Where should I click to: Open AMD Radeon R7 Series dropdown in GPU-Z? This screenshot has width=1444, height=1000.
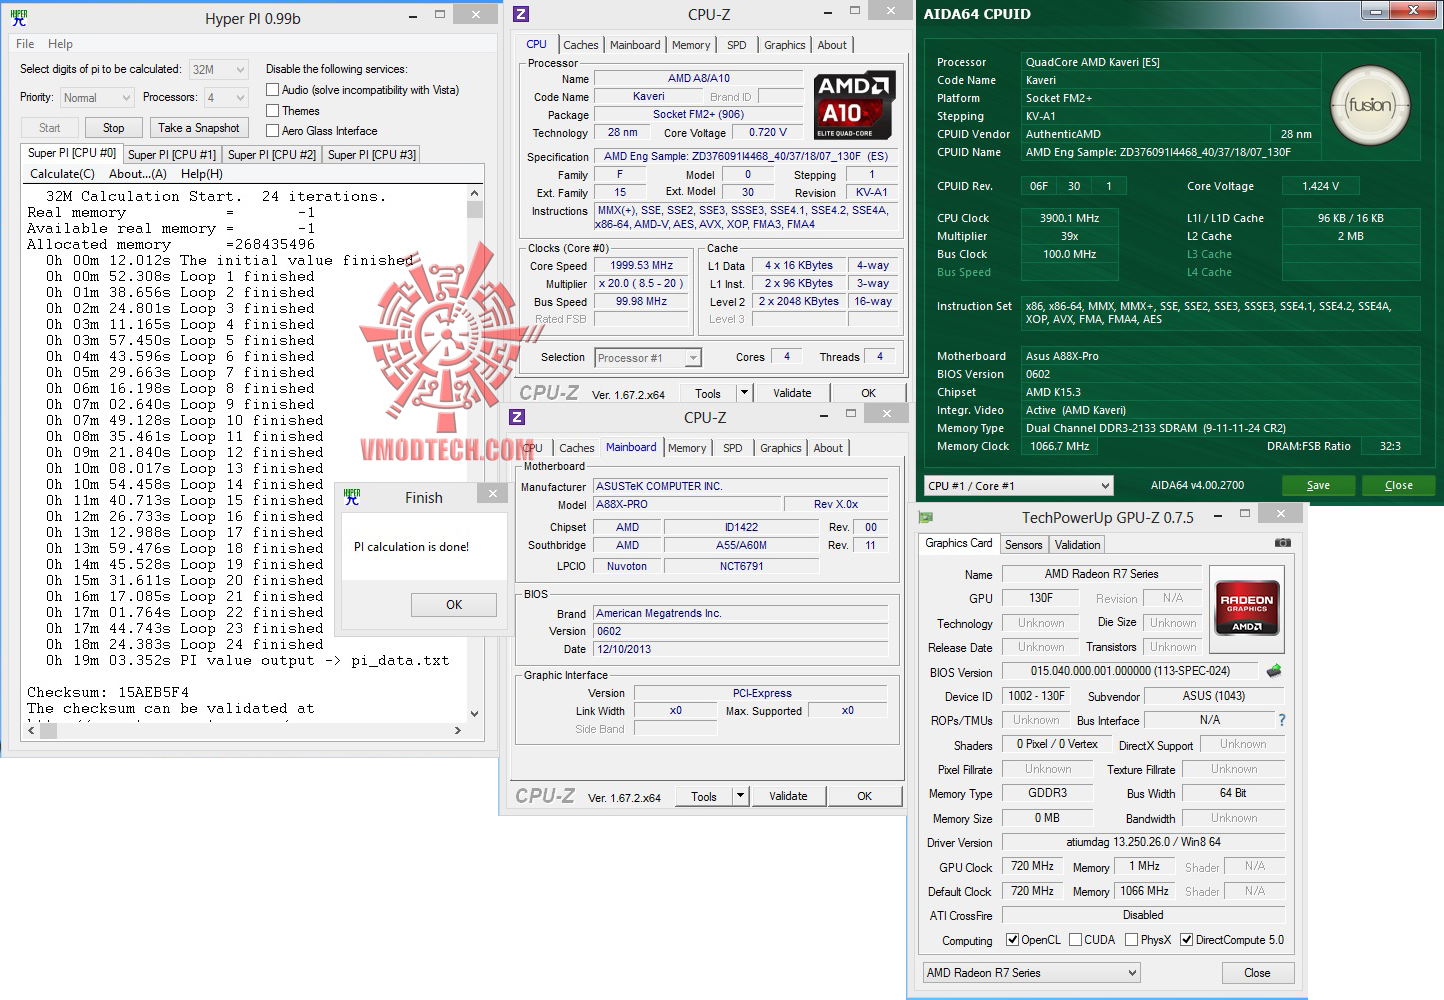click(x=1031, y=973)
